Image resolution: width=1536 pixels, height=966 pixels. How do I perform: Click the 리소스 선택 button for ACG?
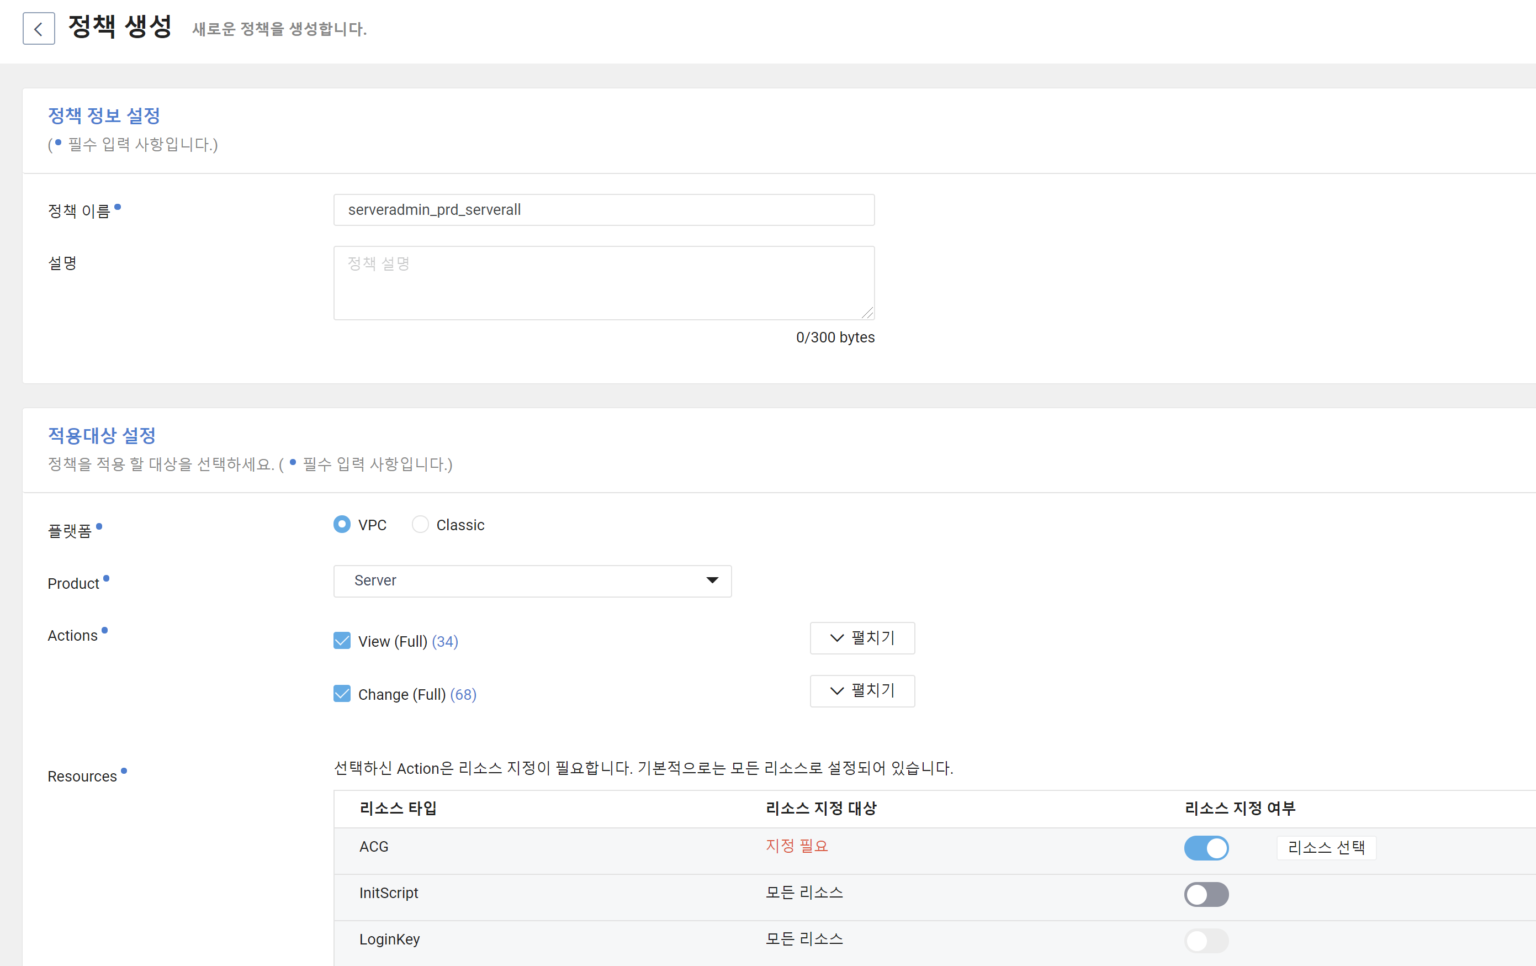(1326, 847)
